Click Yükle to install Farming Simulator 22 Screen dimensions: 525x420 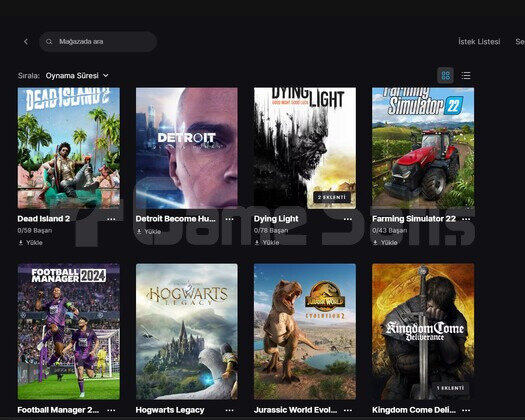point(385,242)
